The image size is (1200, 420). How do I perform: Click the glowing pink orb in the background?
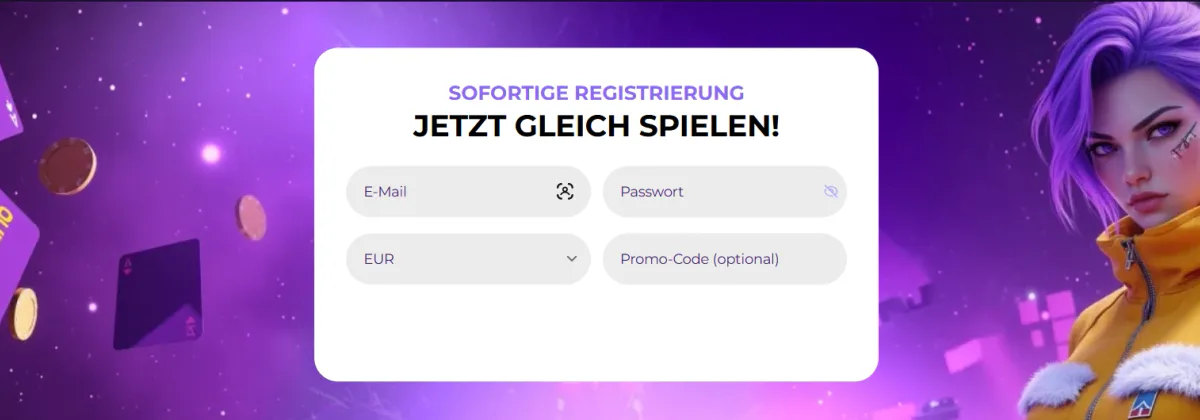click(211, 153)
